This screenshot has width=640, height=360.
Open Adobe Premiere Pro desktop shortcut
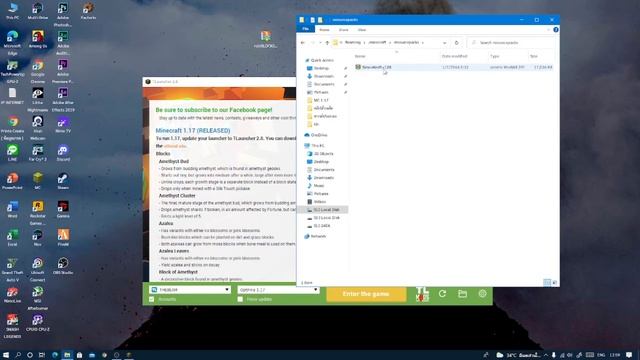pyautogui.click(x=63, y=71)
